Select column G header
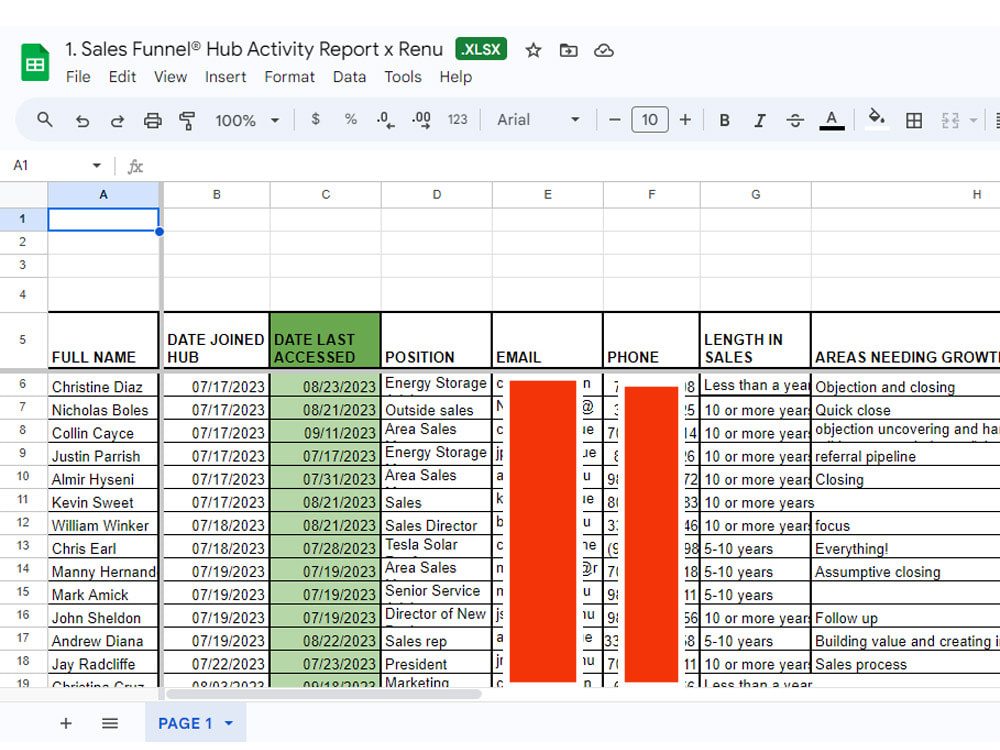Viewport: 1000px width, 750px height. pyautogui.click(x=755, y=195)
